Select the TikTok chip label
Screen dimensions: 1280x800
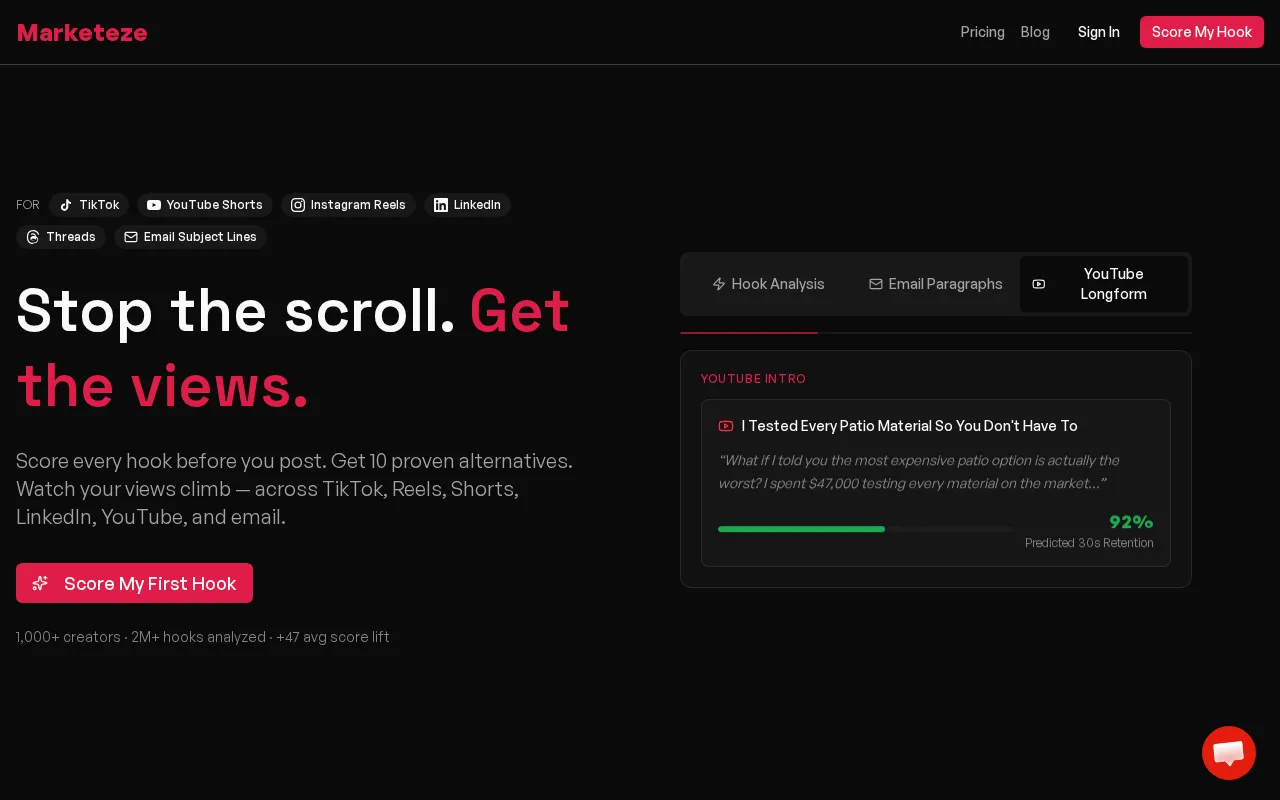point(99,205)
